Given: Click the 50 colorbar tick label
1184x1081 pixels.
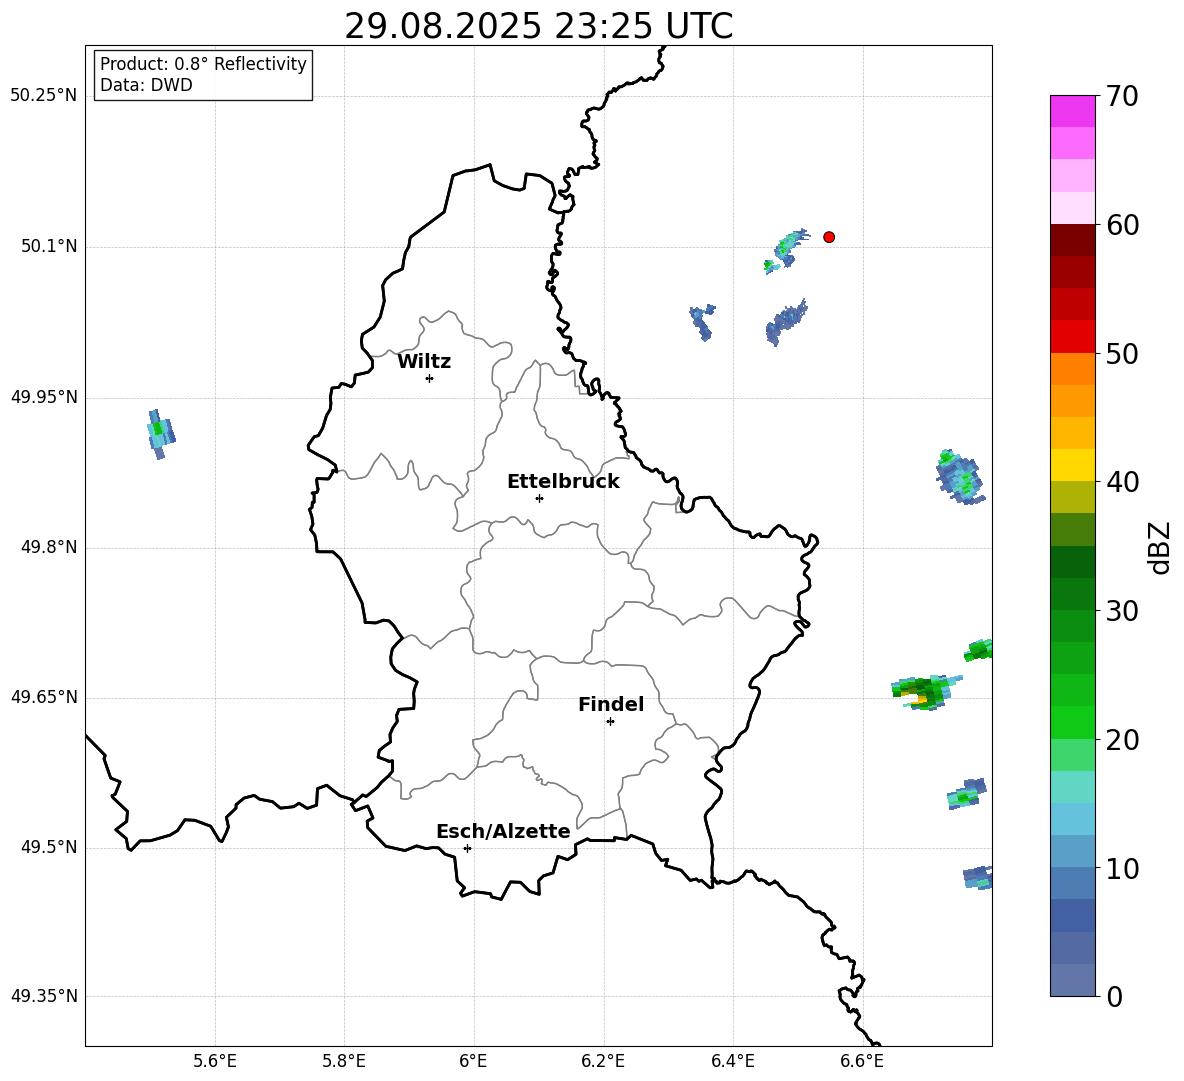Looking at the screenshot, I should point(1122,353).
